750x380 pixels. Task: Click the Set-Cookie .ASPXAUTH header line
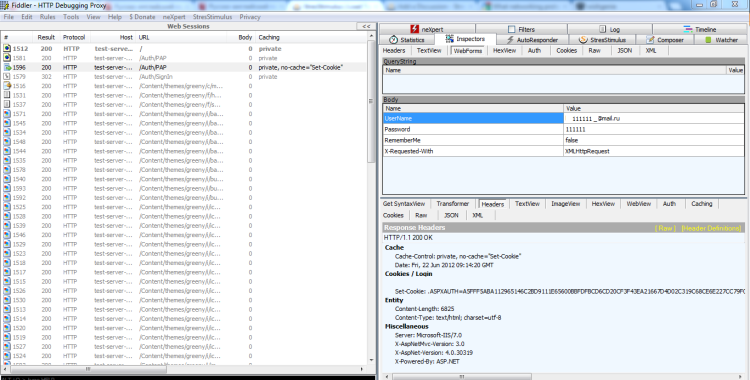(569, 291)
